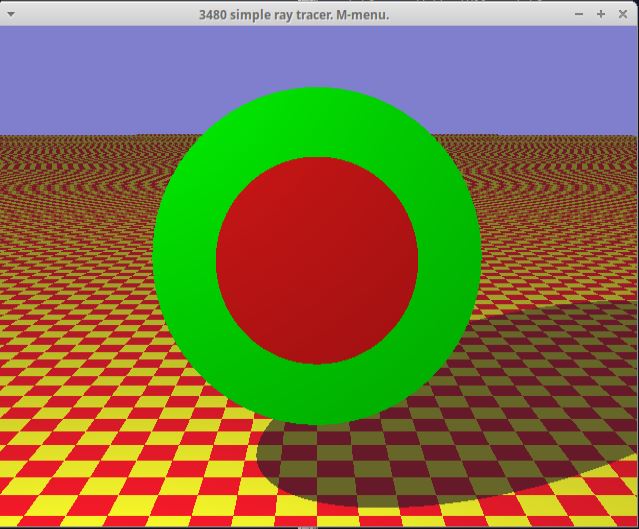Minimize the ray tracer window
The height and width of the screenshot is (529, 639).
(x=579, y=14)
